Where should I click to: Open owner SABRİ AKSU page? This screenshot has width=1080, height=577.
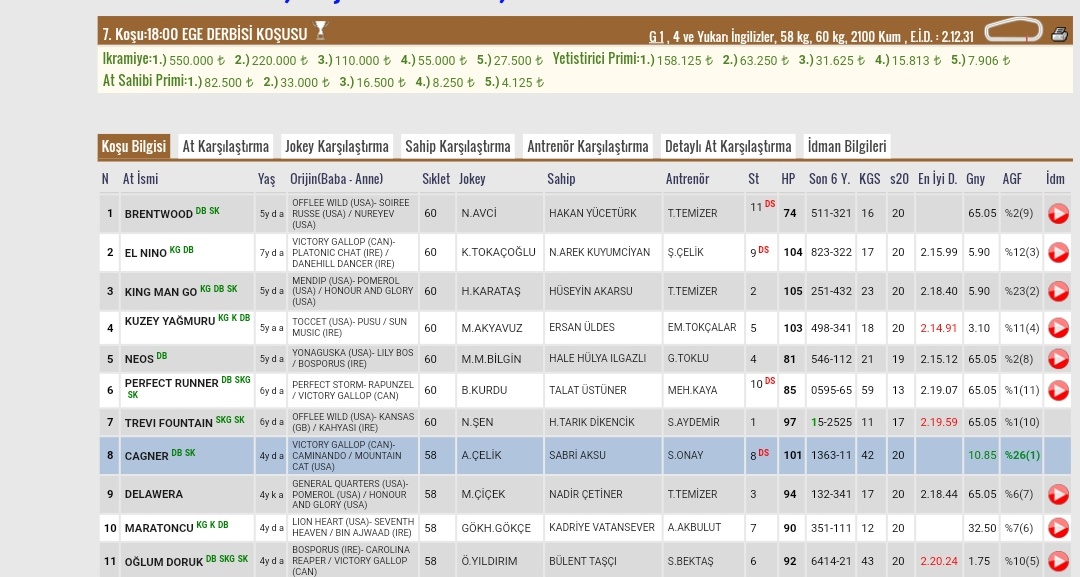[577, 455]
